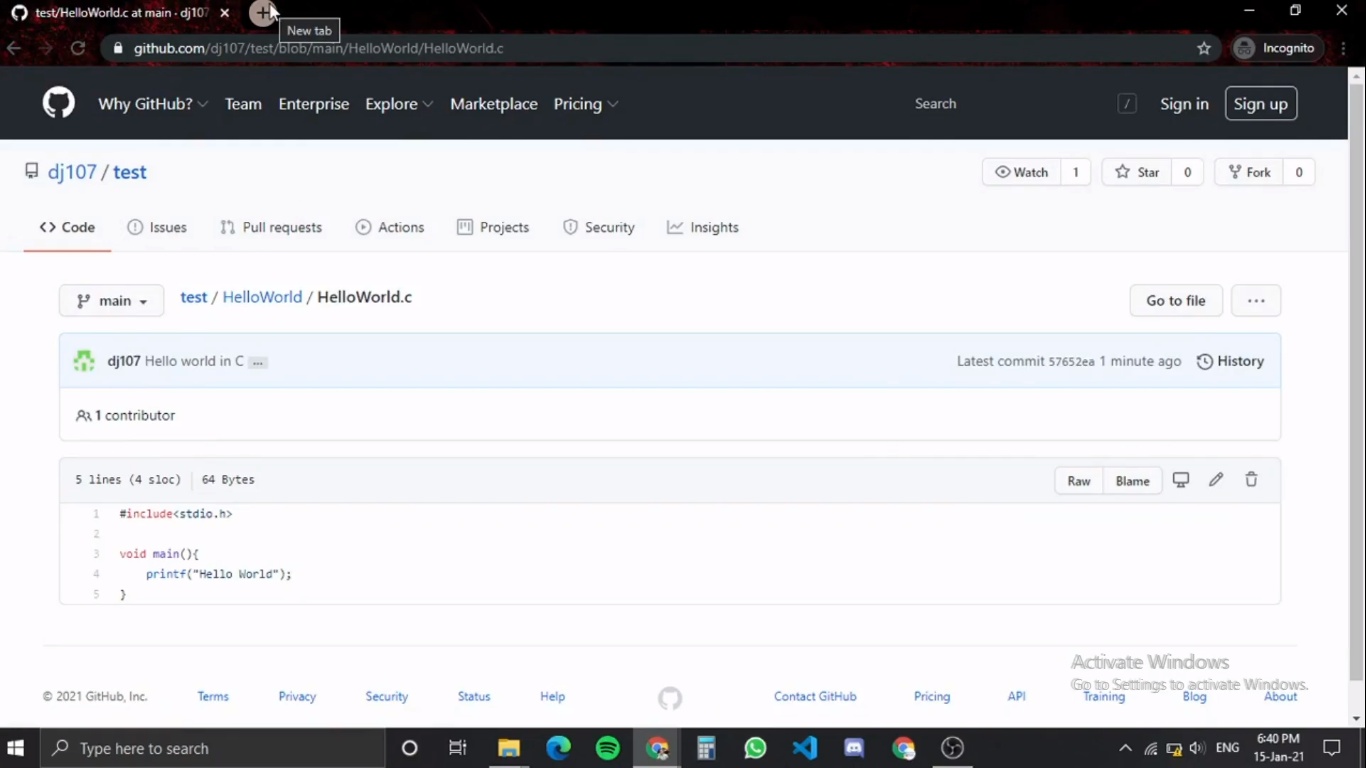Open the main branch selector

point(112,301)
